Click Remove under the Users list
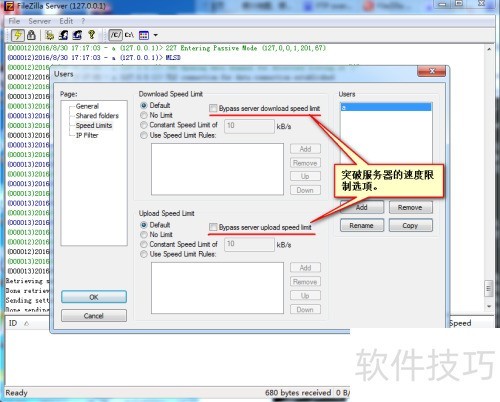 (x=410, y=207)
